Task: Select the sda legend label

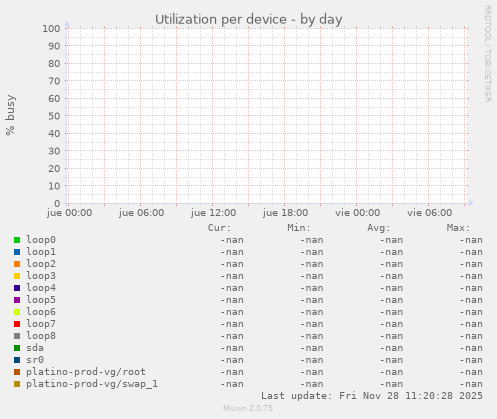Action: point(35,348)
